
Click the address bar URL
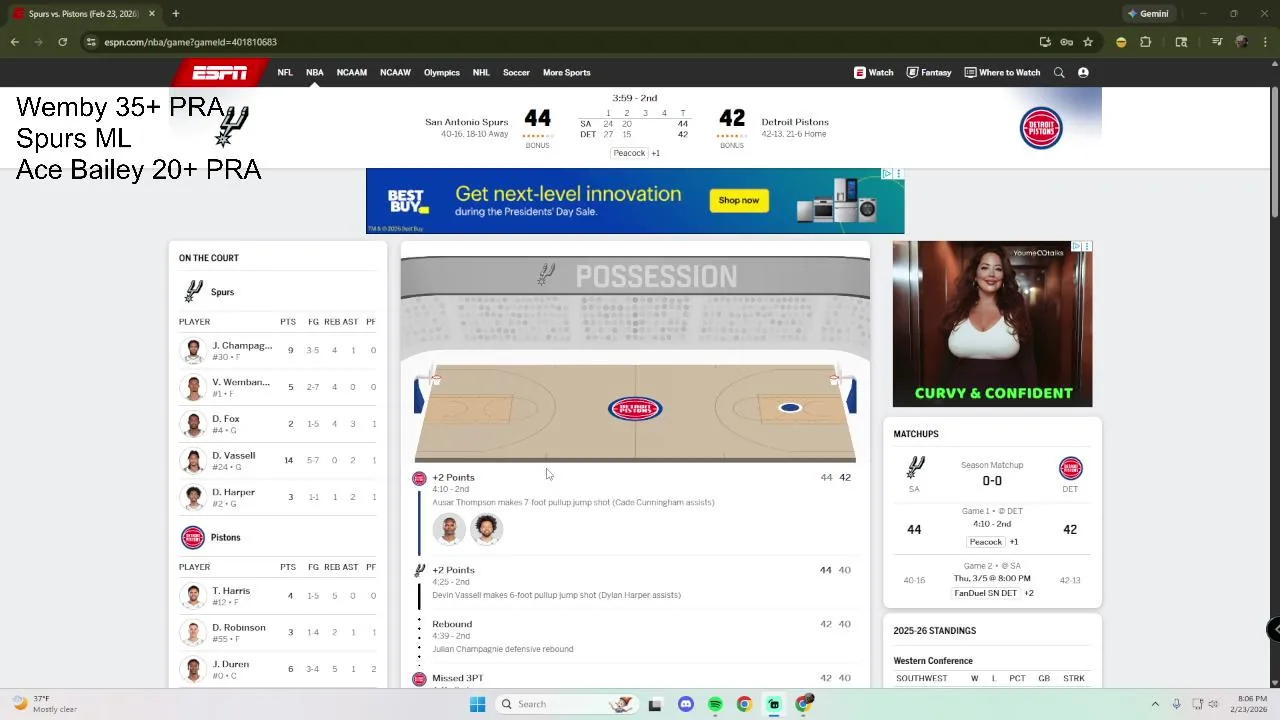pos(191,42)
